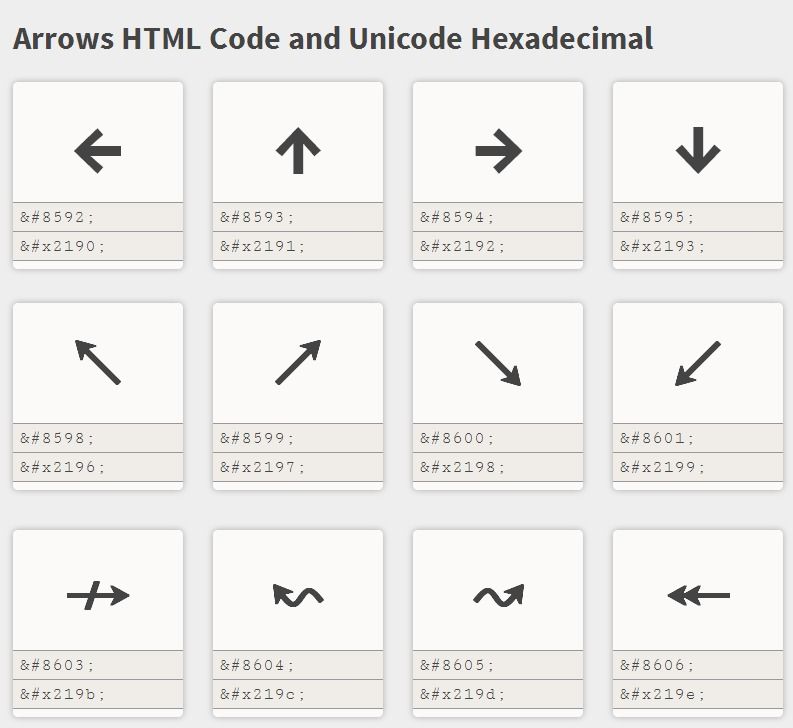Select the &#x219e; hex code field
Image resolution: width=793 pixels, height=728 pixels.
point(698,694)
